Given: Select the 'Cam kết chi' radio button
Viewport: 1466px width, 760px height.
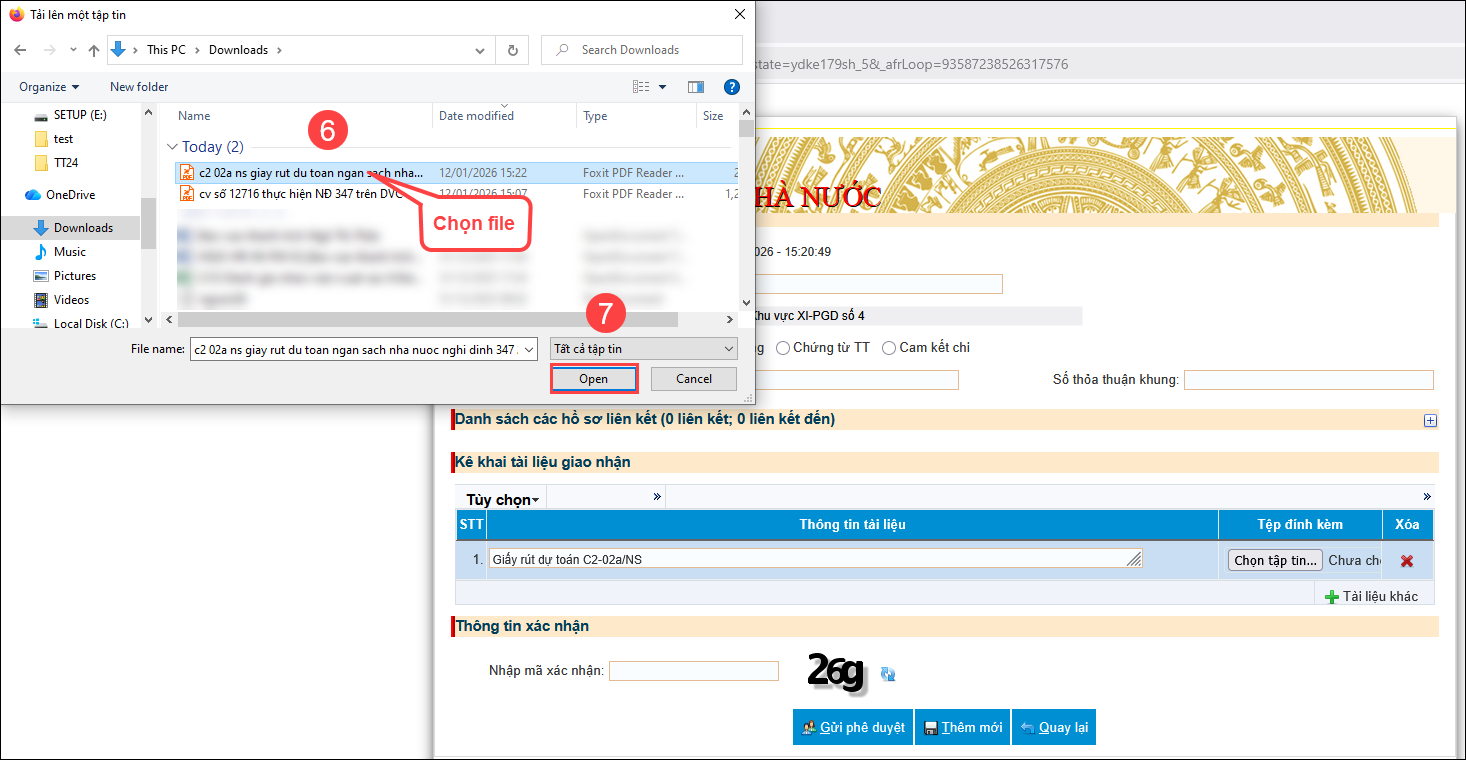Looking at the screenshot, I should click(889, 348).
